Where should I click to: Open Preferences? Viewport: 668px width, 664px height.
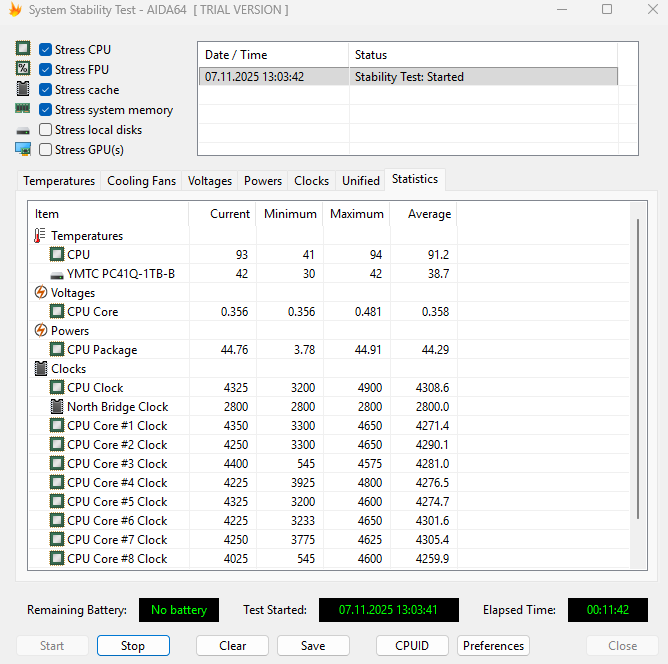tap(493, 645)
